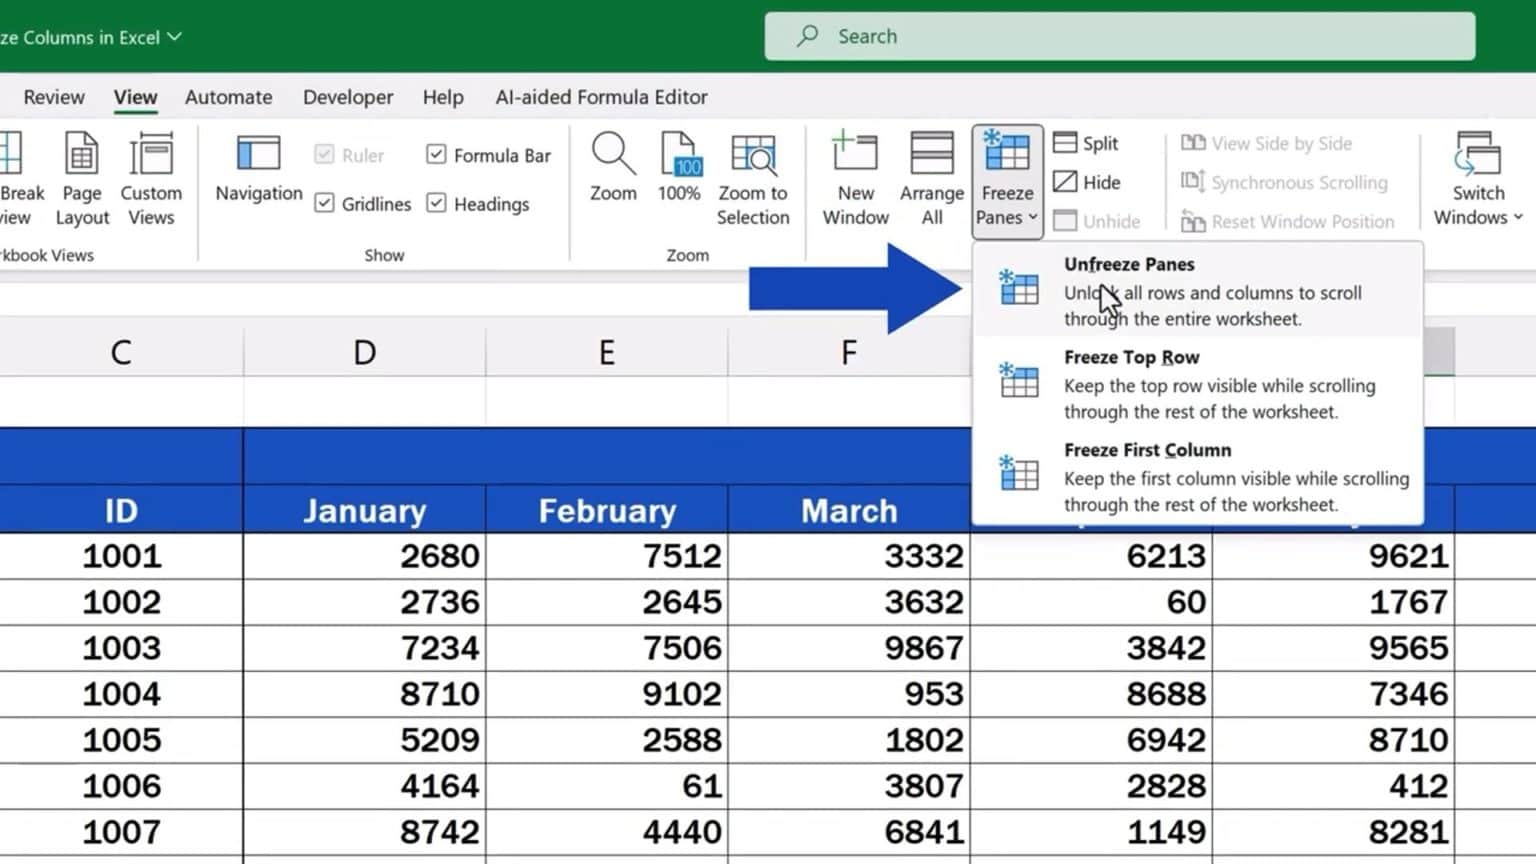Switch to Page Layout view

(81, 180)
